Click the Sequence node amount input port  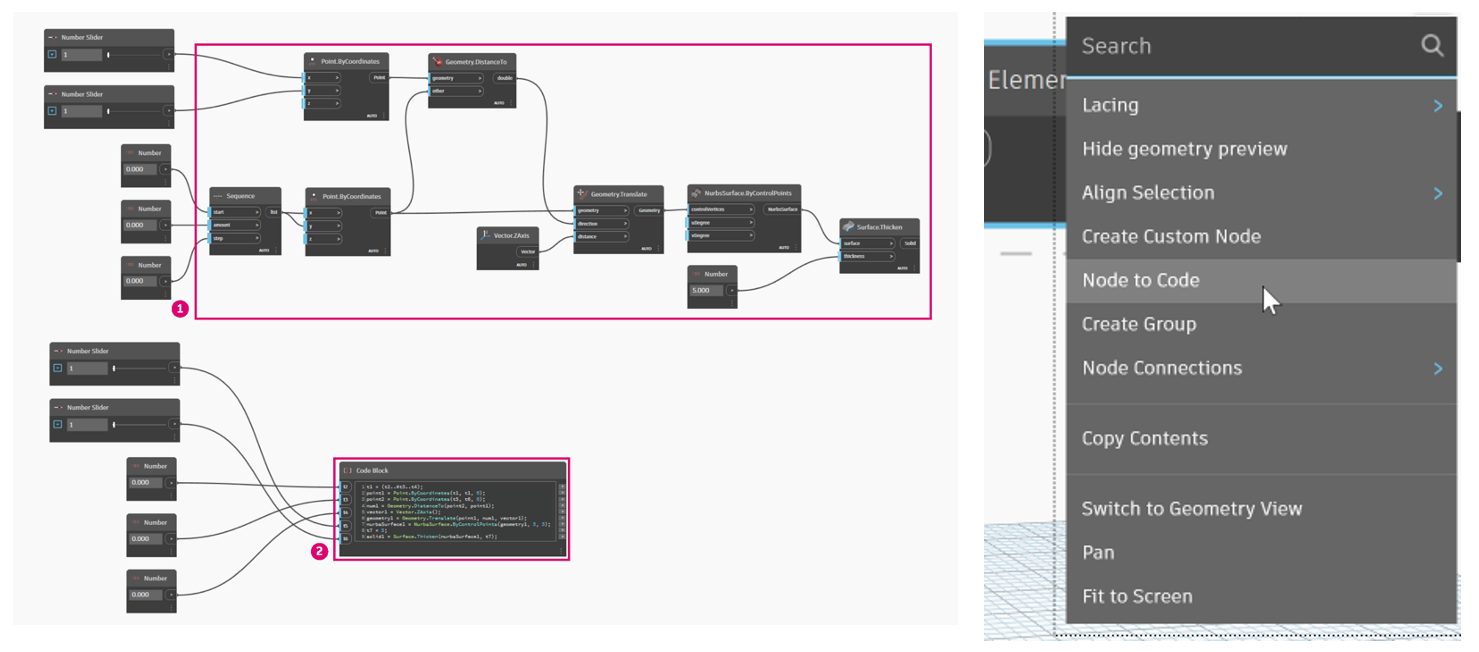pyautogui.click(x=235, y=225)
